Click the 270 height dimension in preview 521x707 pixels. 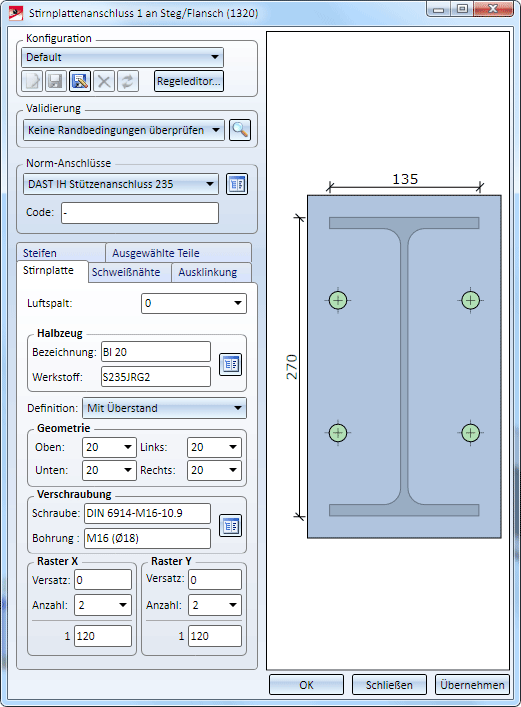(292, 367)
